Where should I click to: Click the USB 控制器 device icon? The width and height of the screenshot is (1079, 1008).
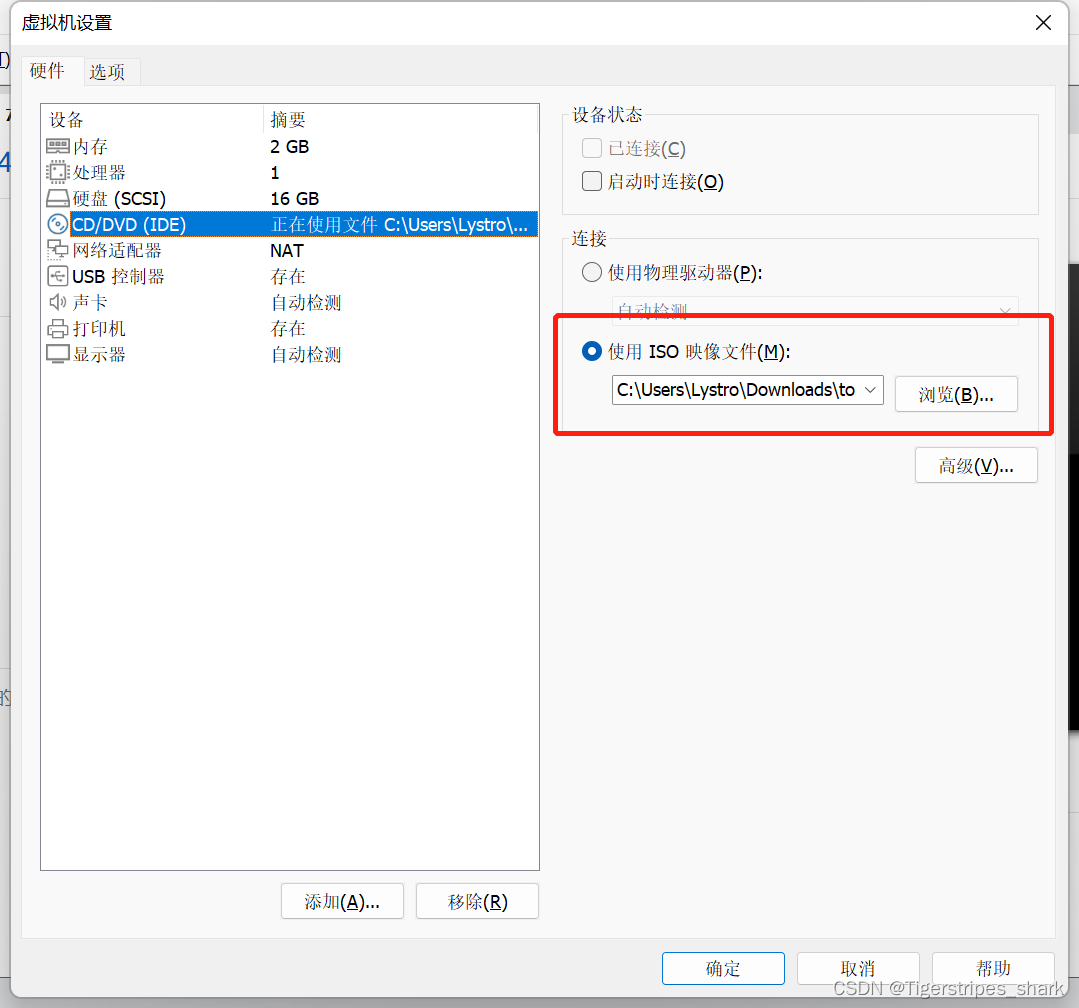click(57, 276)
